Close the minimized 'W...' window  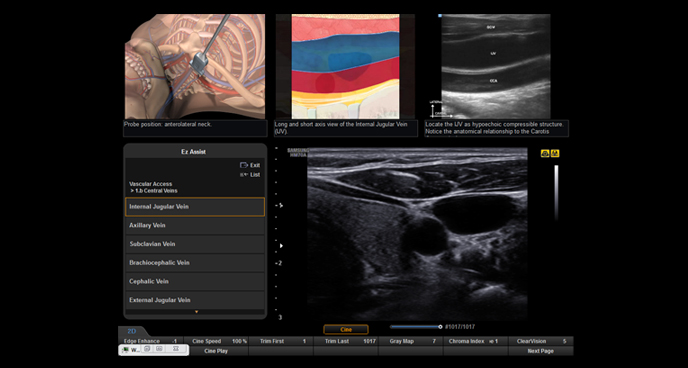click(176, 349)
